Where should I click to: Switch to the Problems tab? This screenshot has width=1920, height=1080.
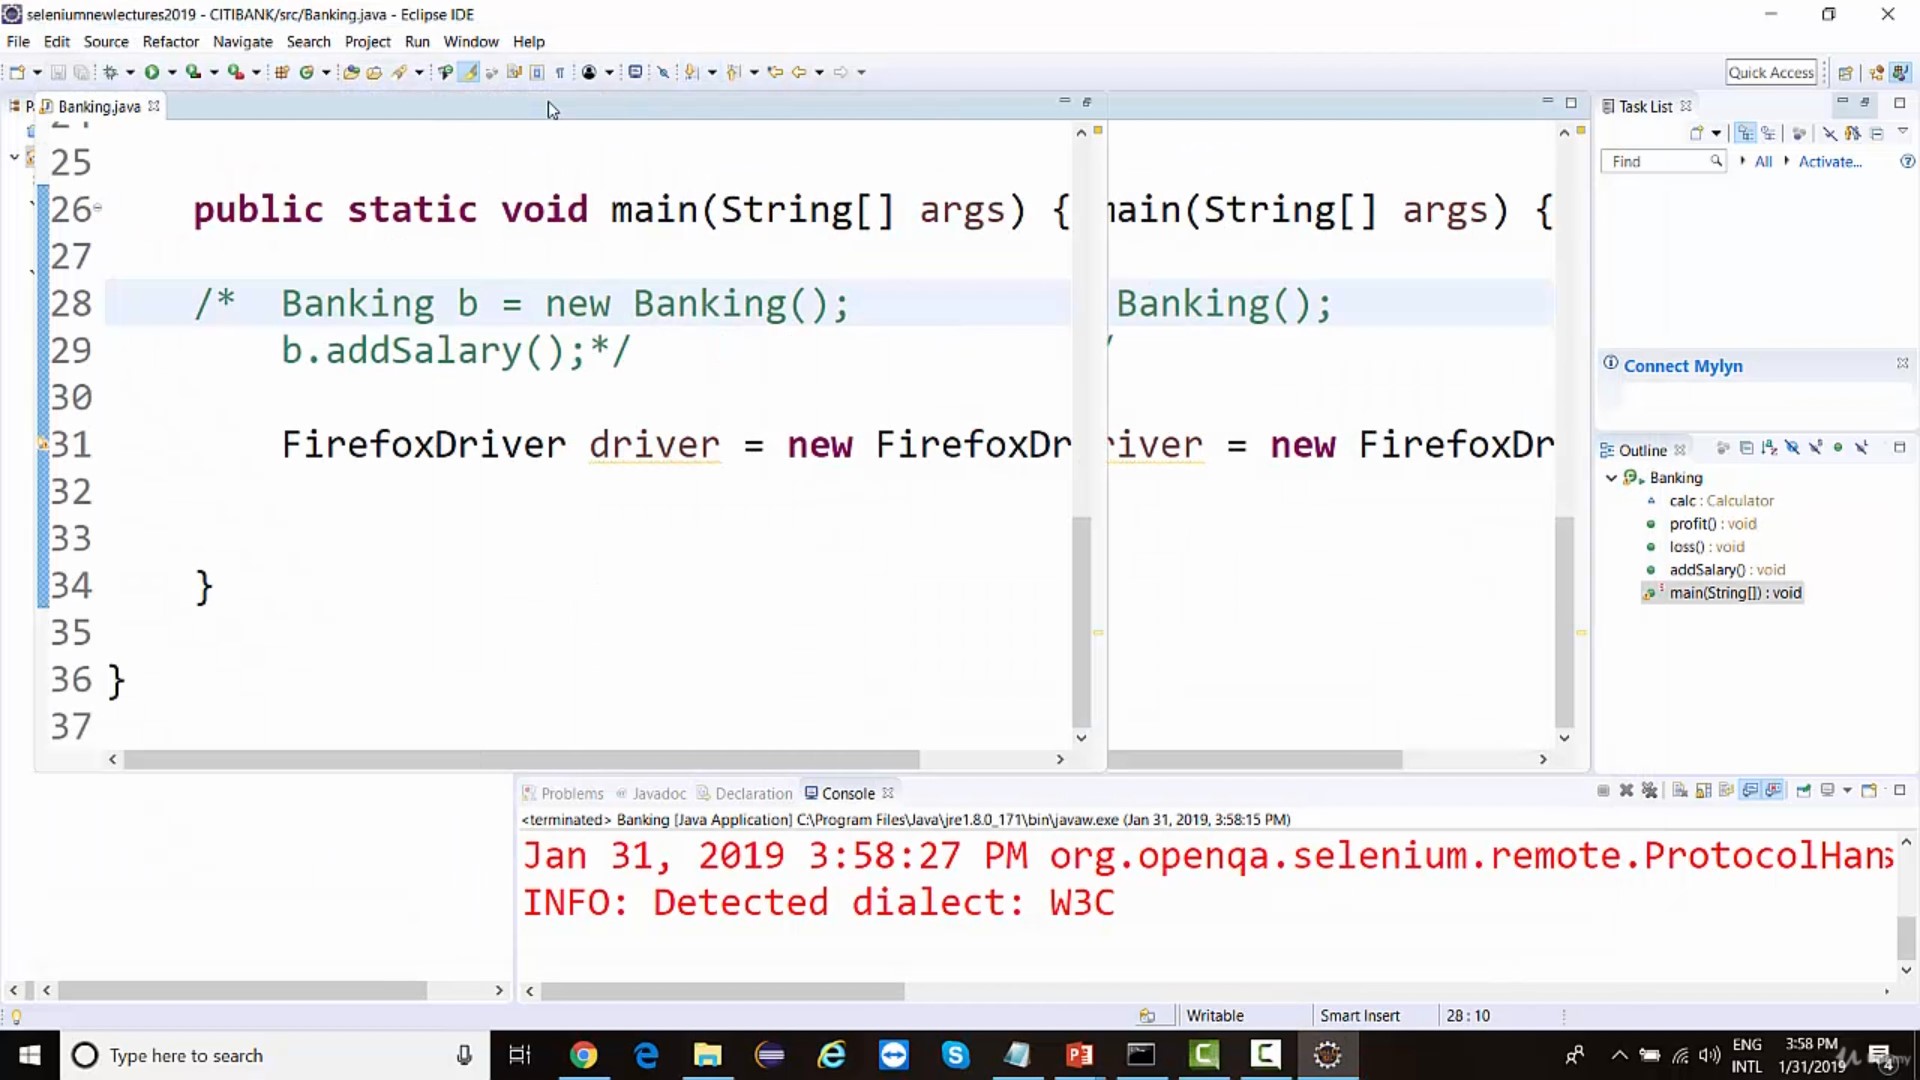[x=563, y=793]
